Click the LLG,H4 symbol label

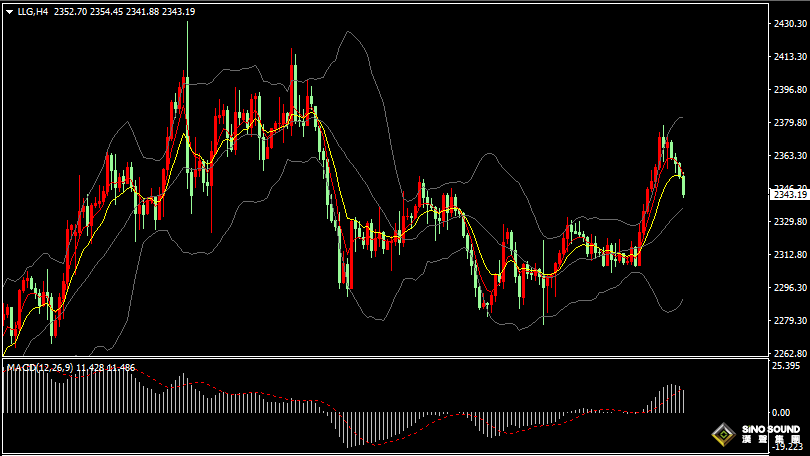[32, 12]
